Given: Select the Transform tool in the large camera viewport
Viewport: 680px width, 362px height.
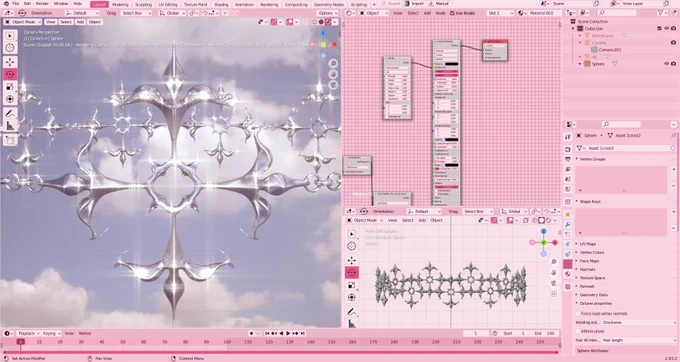Looking at the screenshot, I should 10,99.
